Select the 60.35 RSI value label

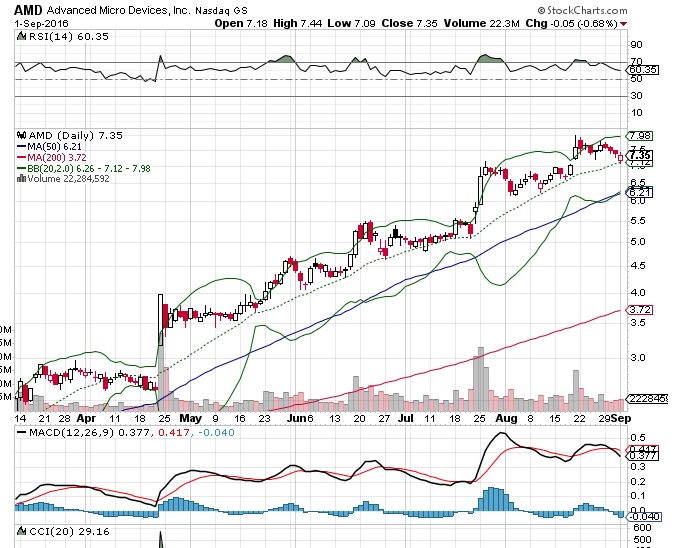[639, 70]
